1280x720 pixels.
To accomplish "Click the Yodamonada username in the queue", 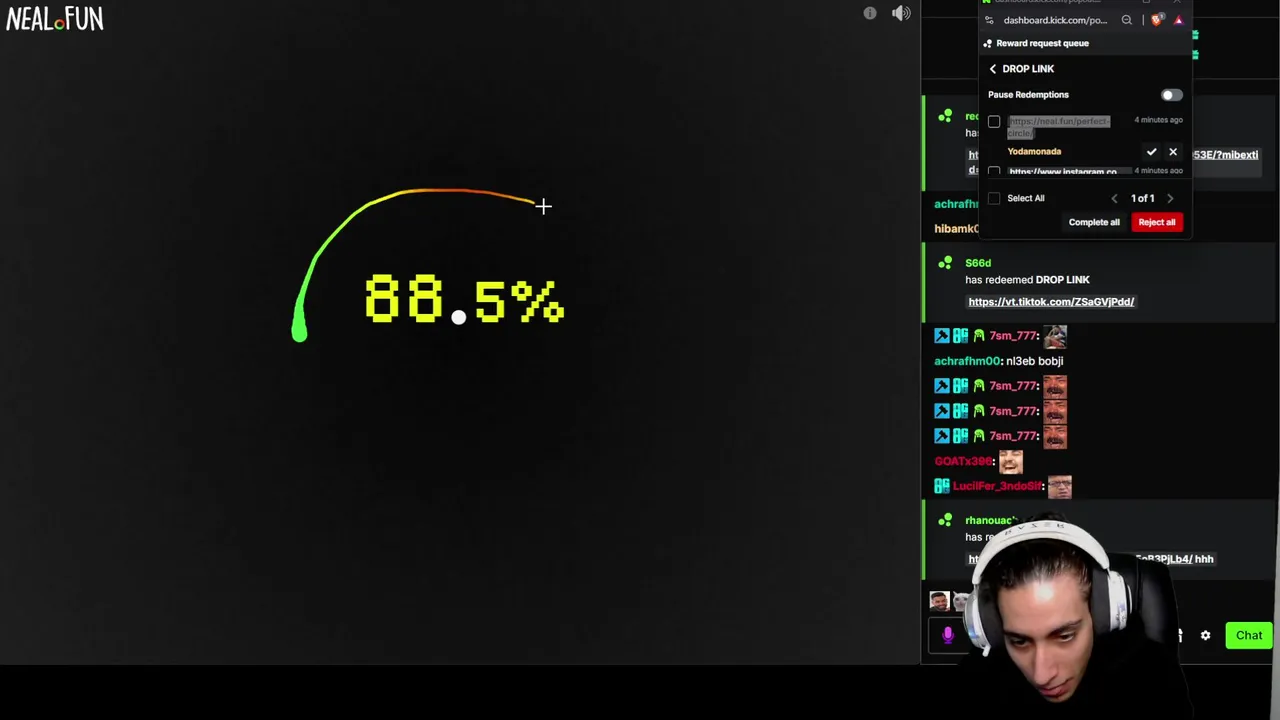I will (1034, 151).
